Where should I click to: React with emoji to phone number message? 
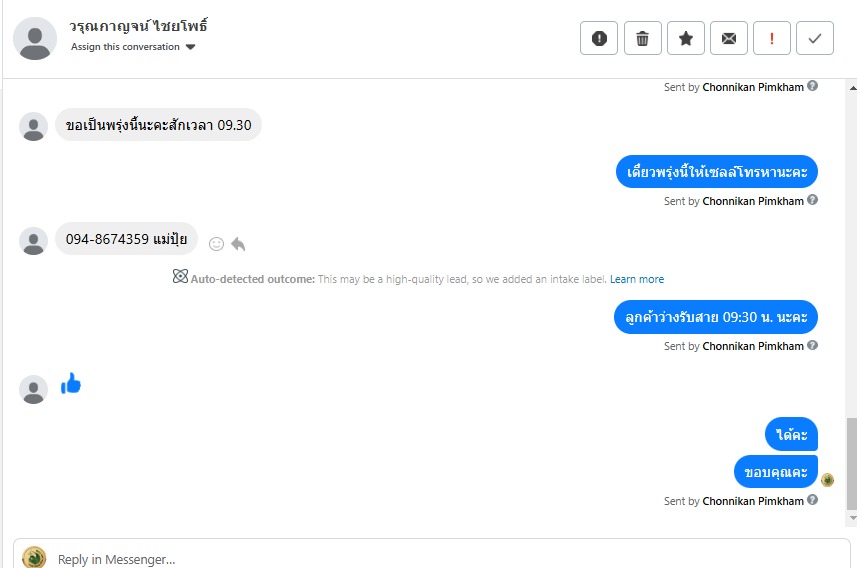[216, 243]
